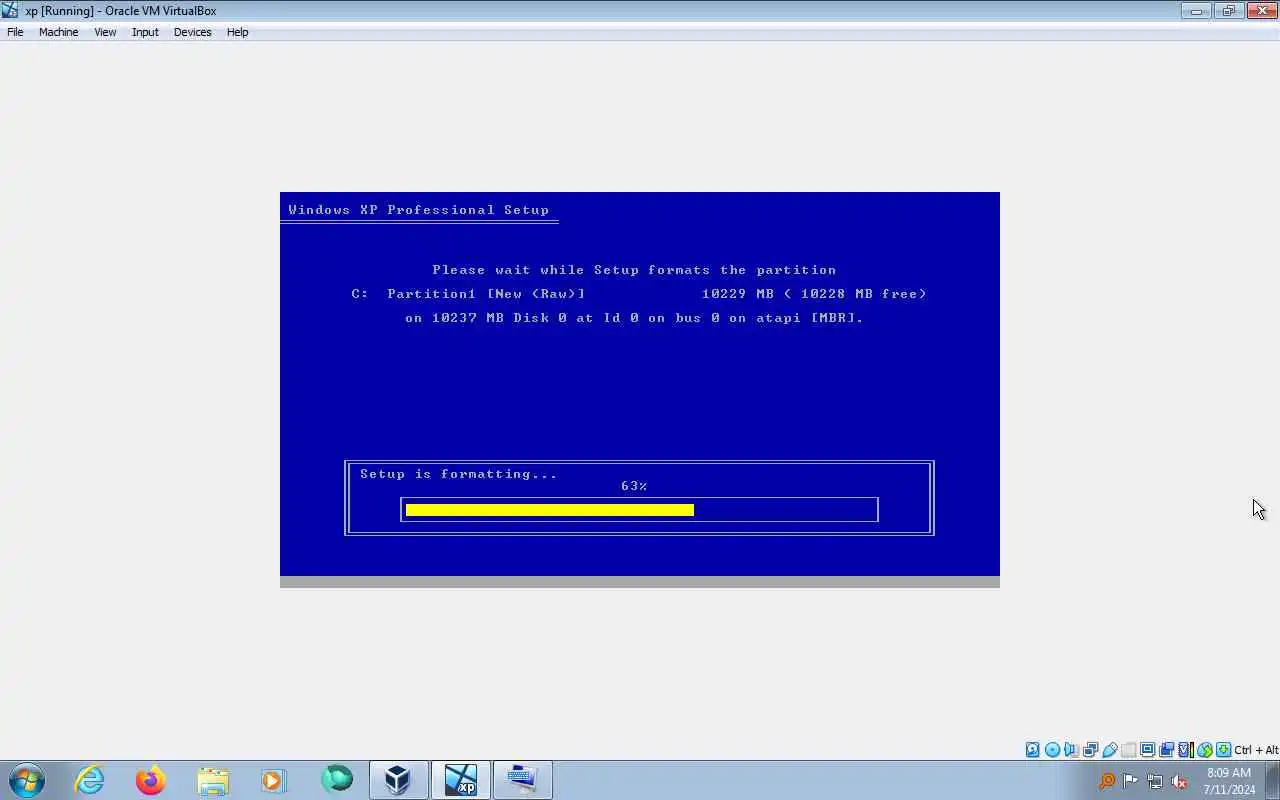Open Windows Explorer from taskbar

[213, 780]
